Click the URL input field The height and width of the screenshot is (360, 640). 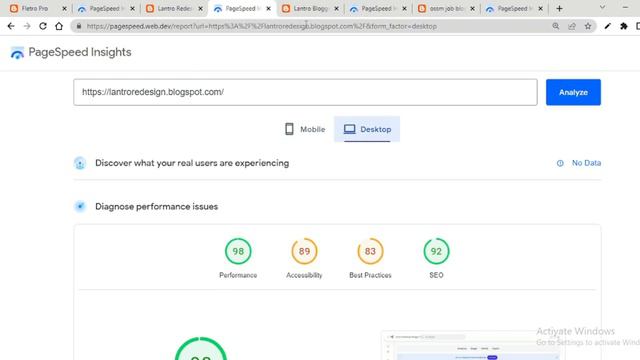[x=305, y=92]
